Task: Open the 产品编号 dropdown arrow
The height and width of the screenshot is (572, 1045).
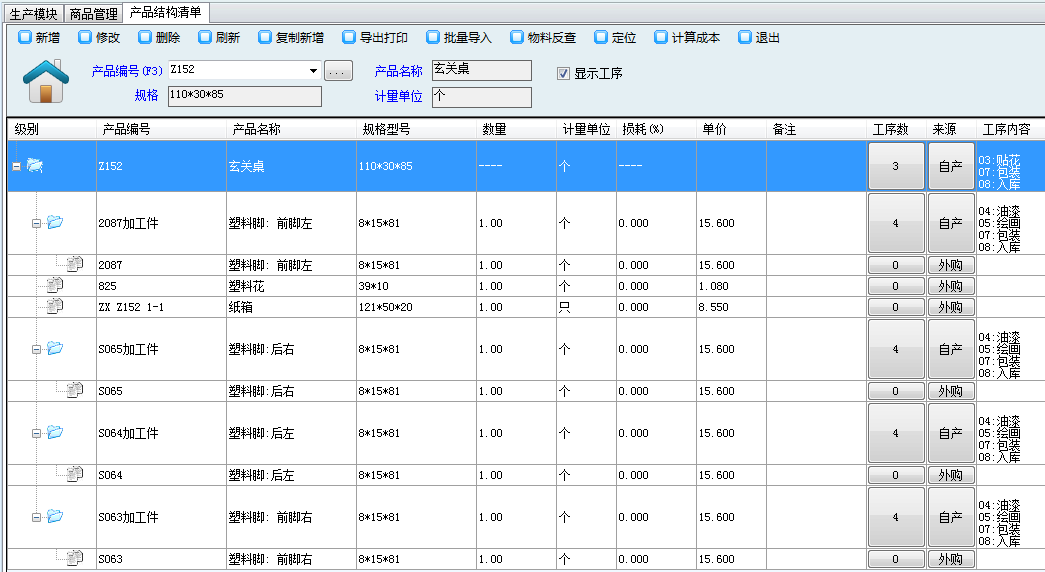Action: [x=313, y=71]
